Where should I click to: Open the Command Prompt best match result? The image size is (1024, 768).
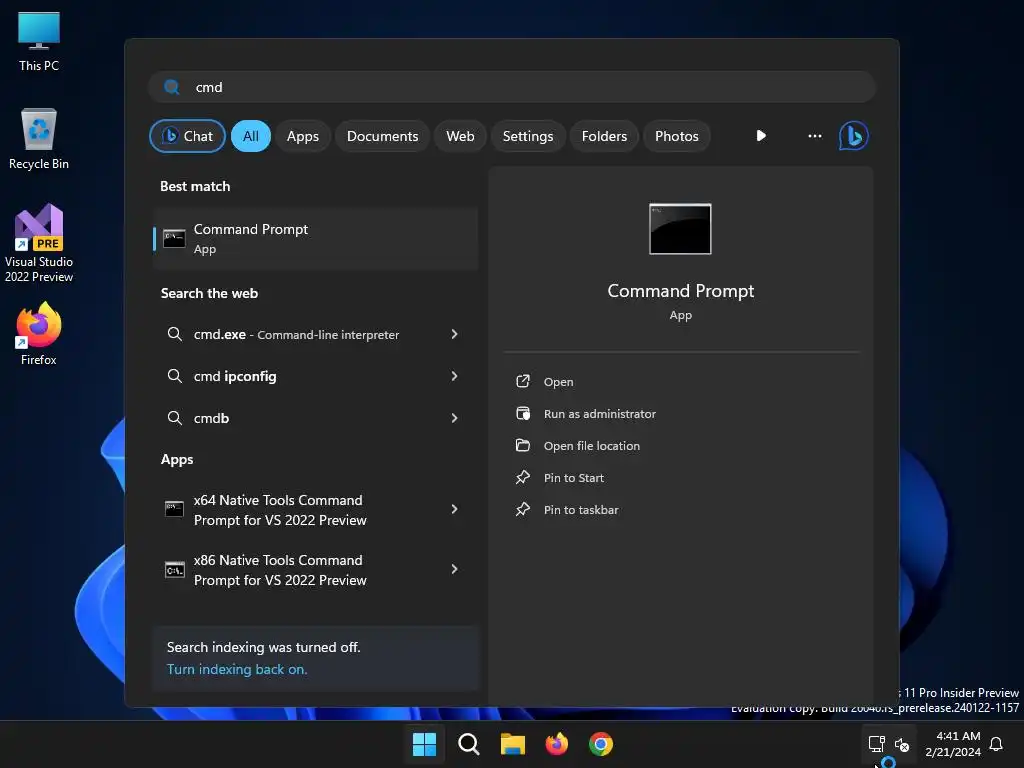point(315,239)
